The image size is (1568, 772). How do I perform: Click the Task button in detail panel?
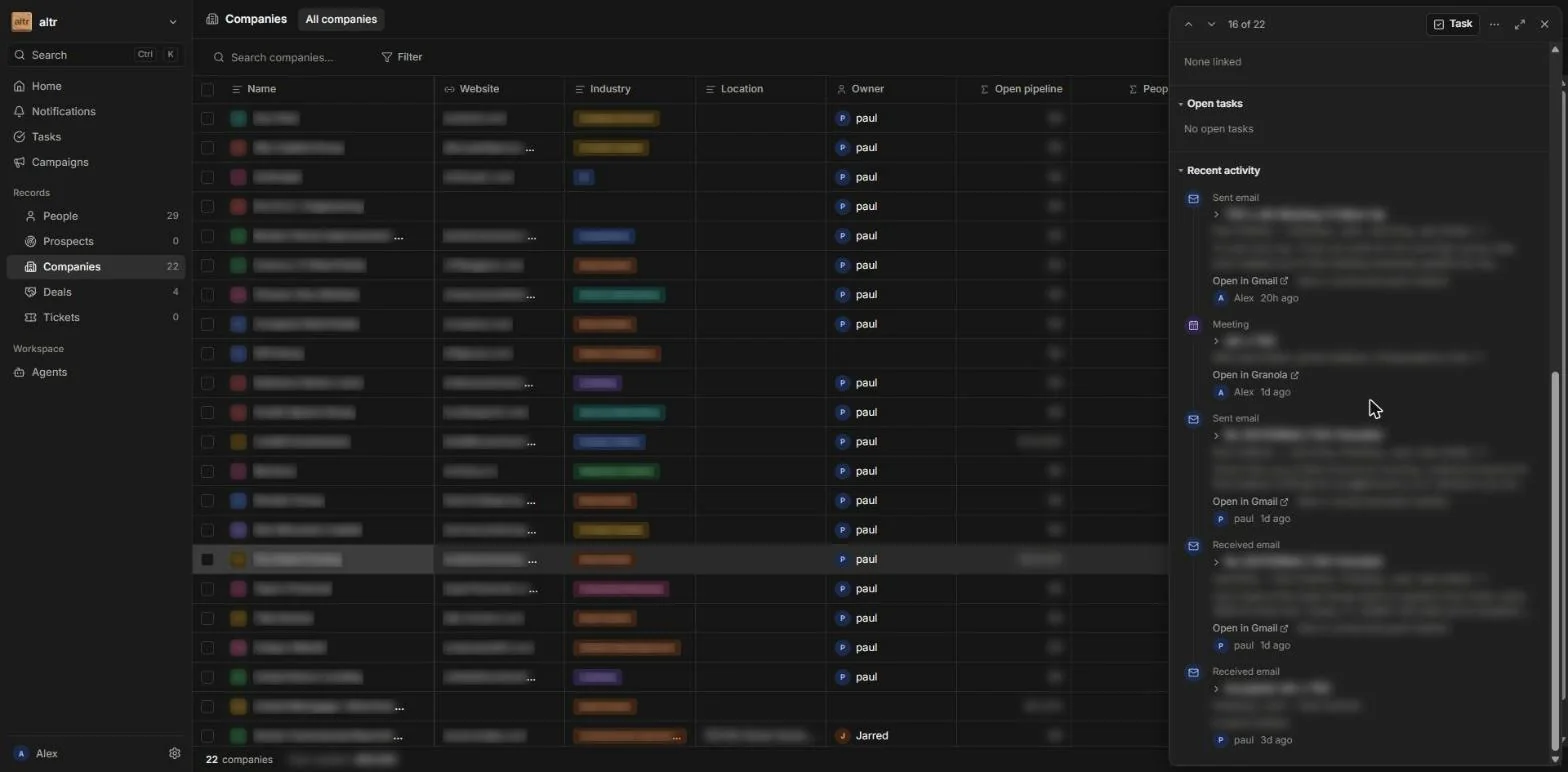[x=1452, y=24]
